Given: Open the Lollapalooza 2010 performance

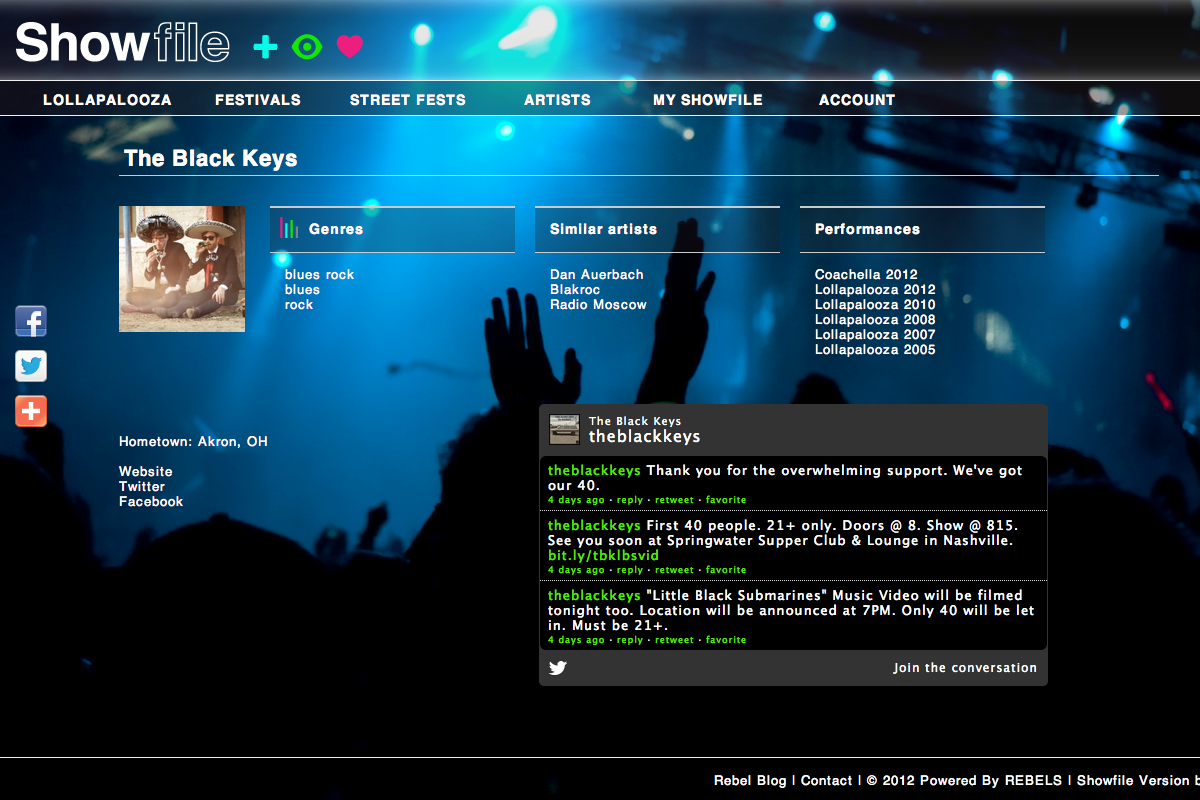Looking at the screenshot, I should click(x=875, y=305).
